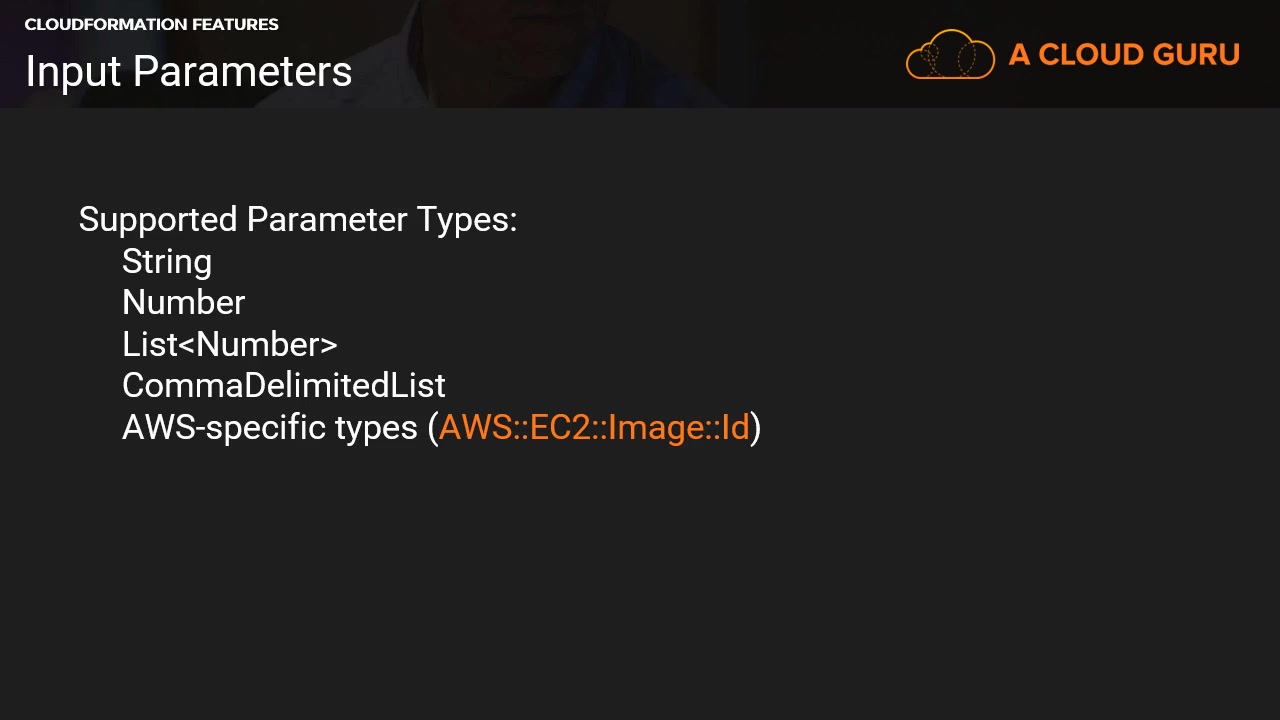Click the "A CLOUD GURU" brand text

pos(1123,55)
